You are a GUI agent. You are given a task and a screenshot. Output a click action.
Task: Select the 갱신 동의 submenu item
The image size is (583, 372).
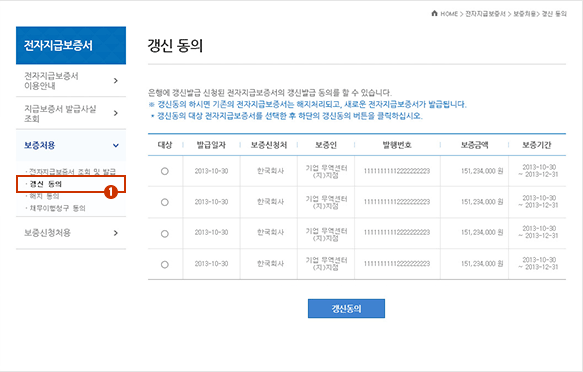pyautogui.click(x=46, y=184)
